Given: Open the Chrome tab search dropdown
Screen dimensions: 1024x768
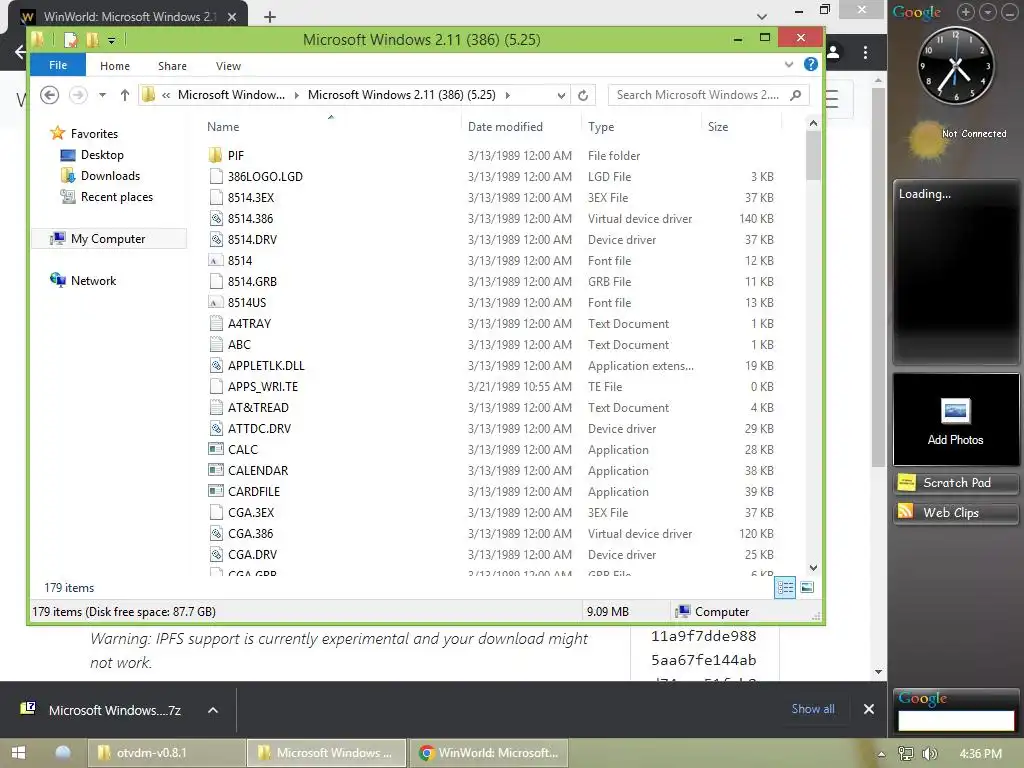Looking at the screenshot, I should [x=761, y=16].
